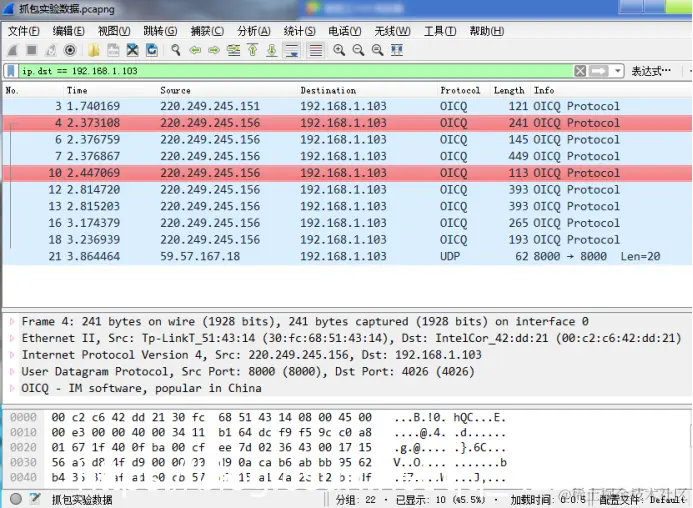Viewport: 693px width, 508px height.
Task: Reload the capture file icon
Action: [152, 50]
